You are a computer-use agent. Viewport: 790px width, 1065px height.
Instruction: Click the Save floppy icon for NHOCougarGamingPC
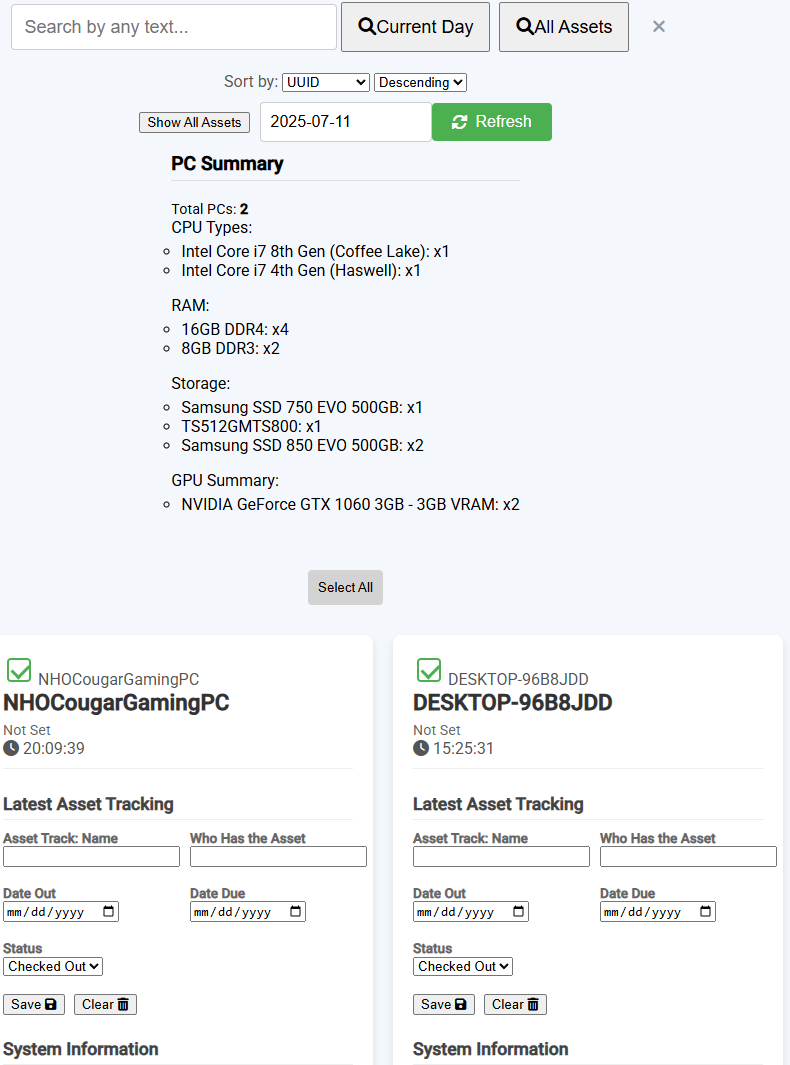(48, 1004)
